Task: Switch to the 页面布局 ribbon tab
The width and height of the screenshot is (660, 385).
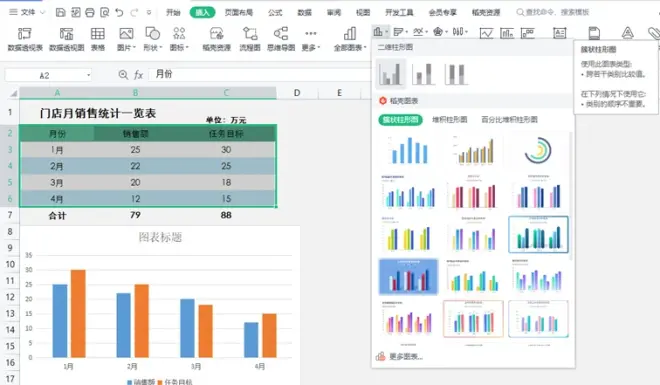Action: (239, 13)
